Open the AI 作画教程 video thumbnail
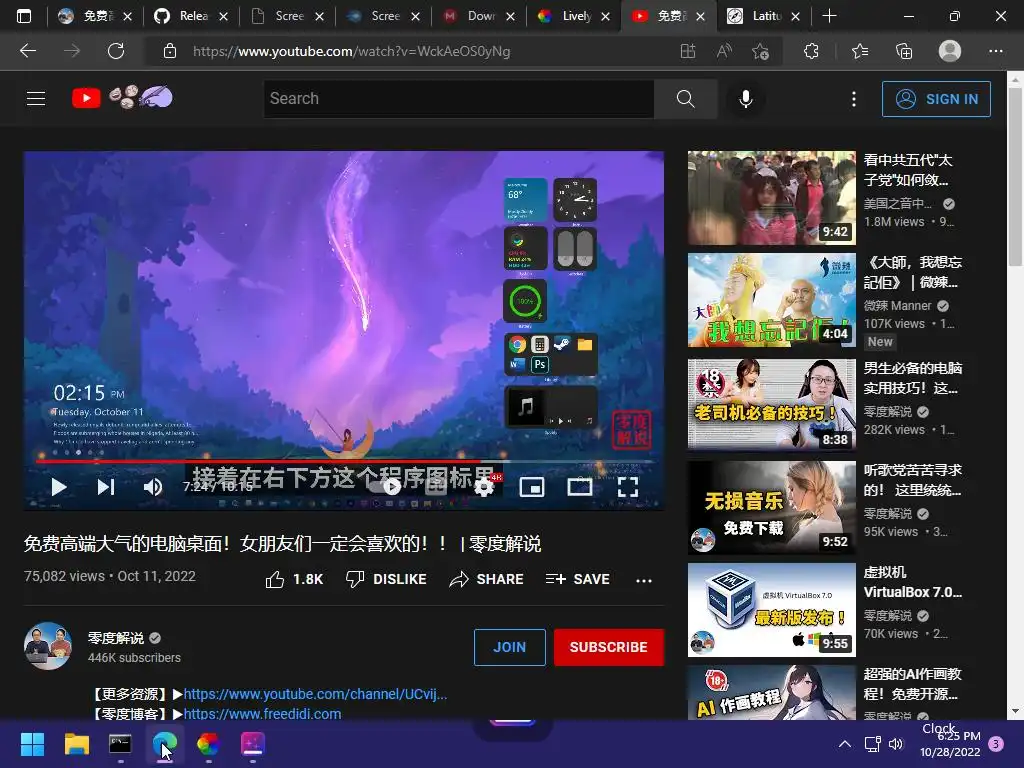Viewport: 1024px width, 768px height. point(771,693)
